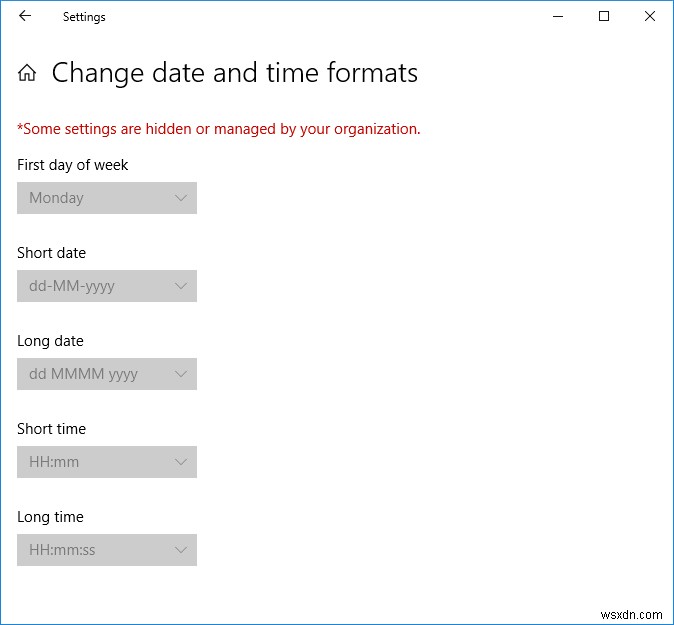Click the 'Change date and time formats' heading
674x625 pixels.
[235, 73]
